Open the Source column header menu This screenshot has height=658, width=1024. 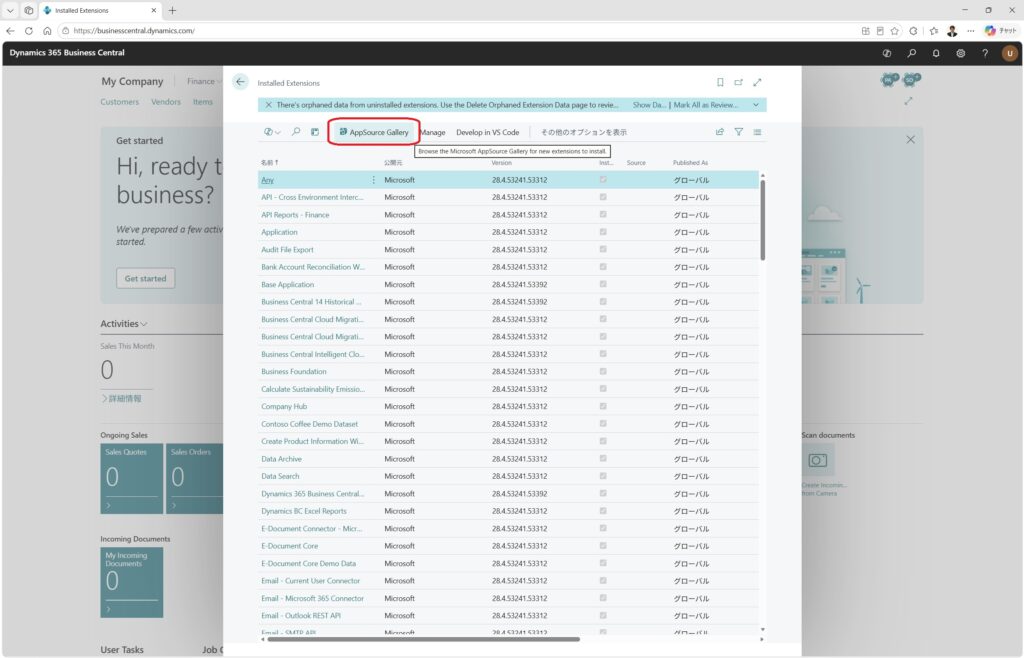tap(636, 163)
